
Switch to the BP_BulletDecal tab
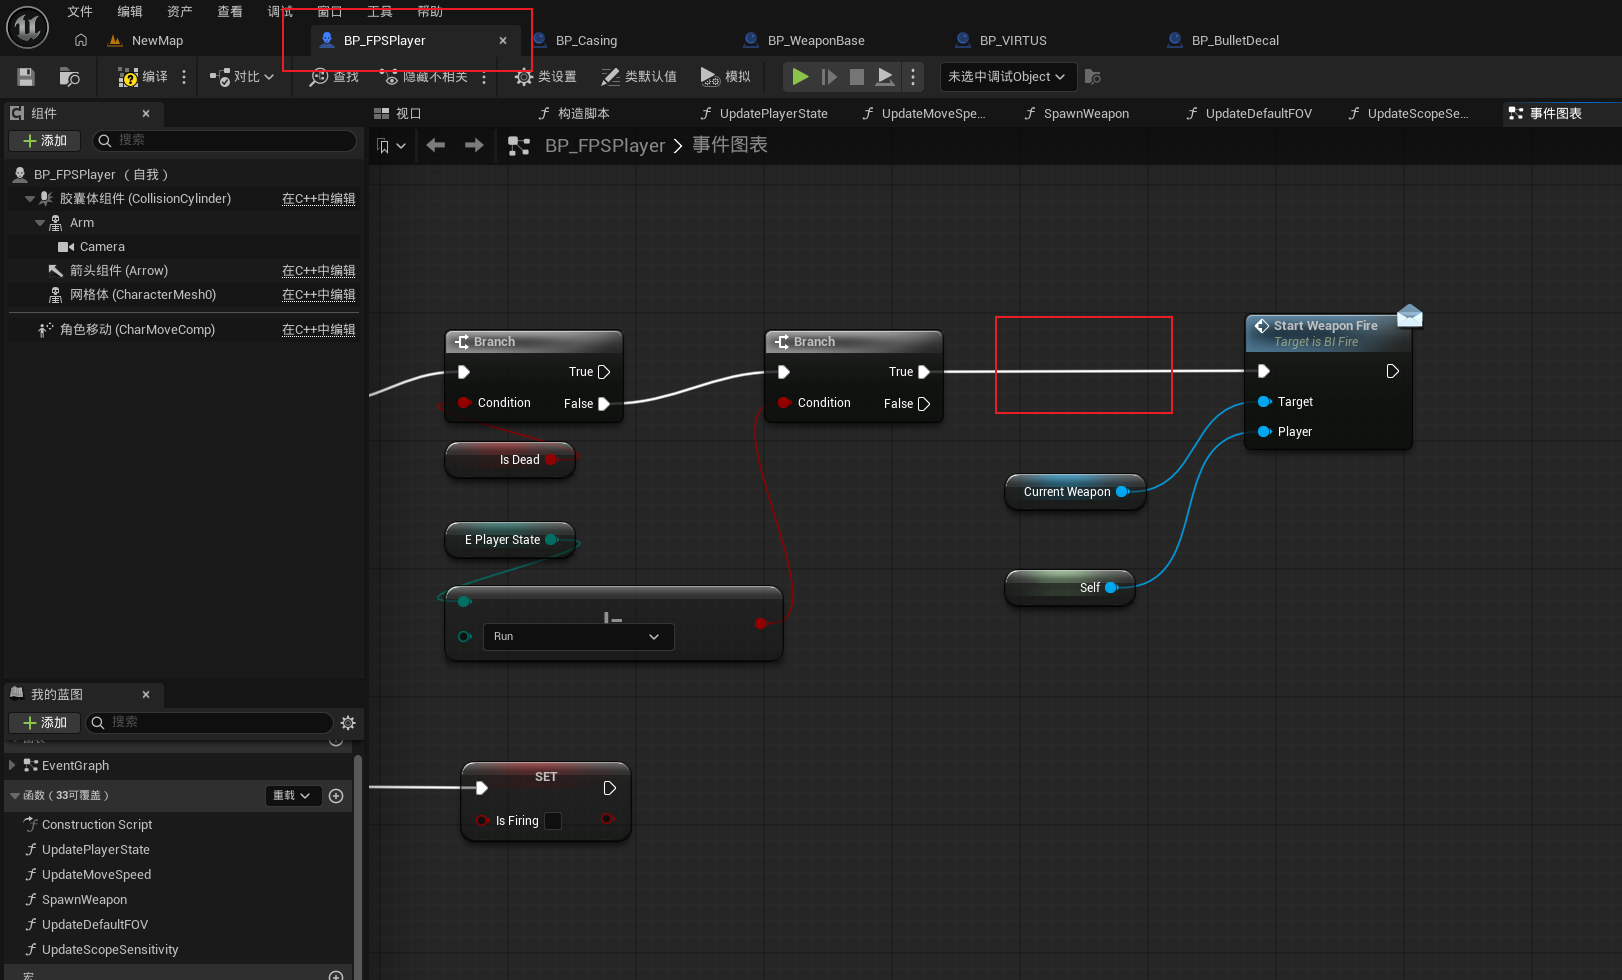point(1224,41)
